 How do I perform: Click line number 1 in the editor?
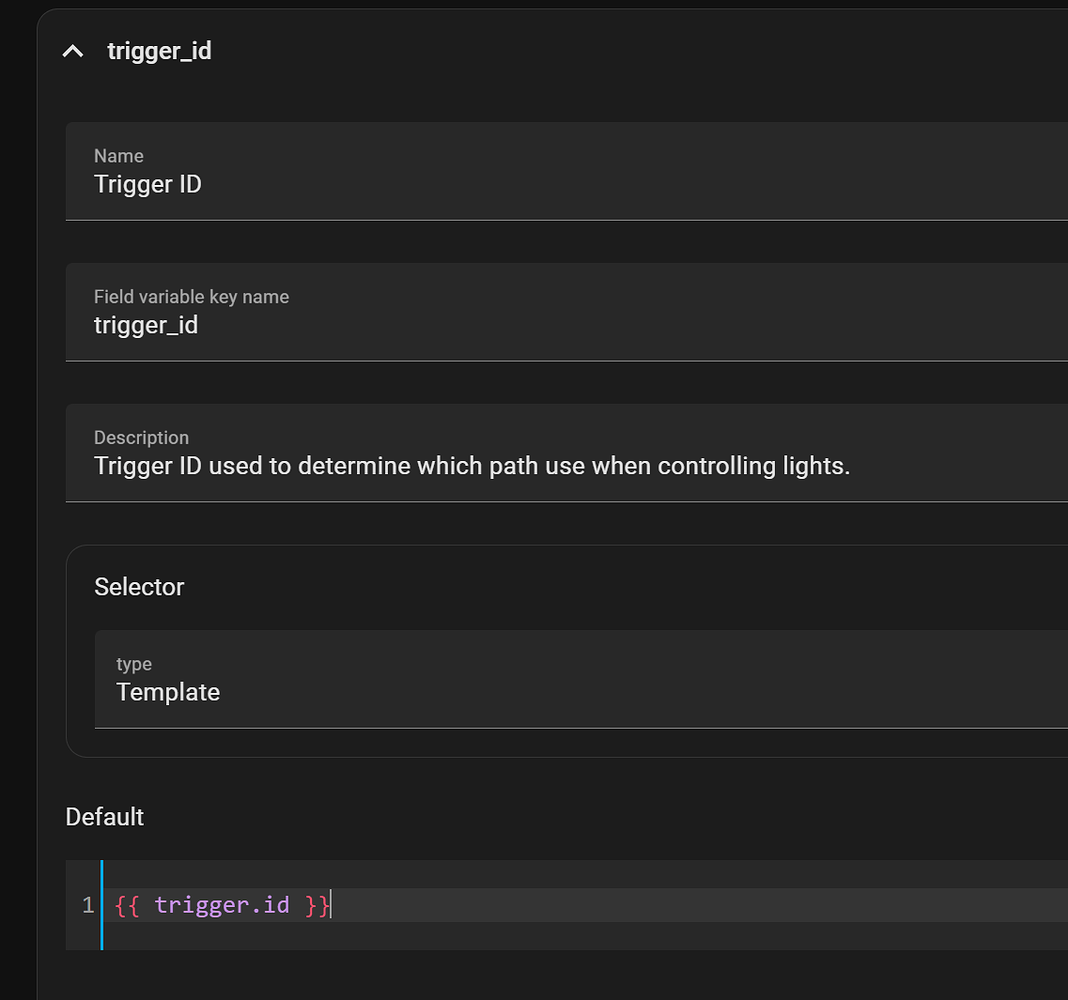tap(87, 904)
